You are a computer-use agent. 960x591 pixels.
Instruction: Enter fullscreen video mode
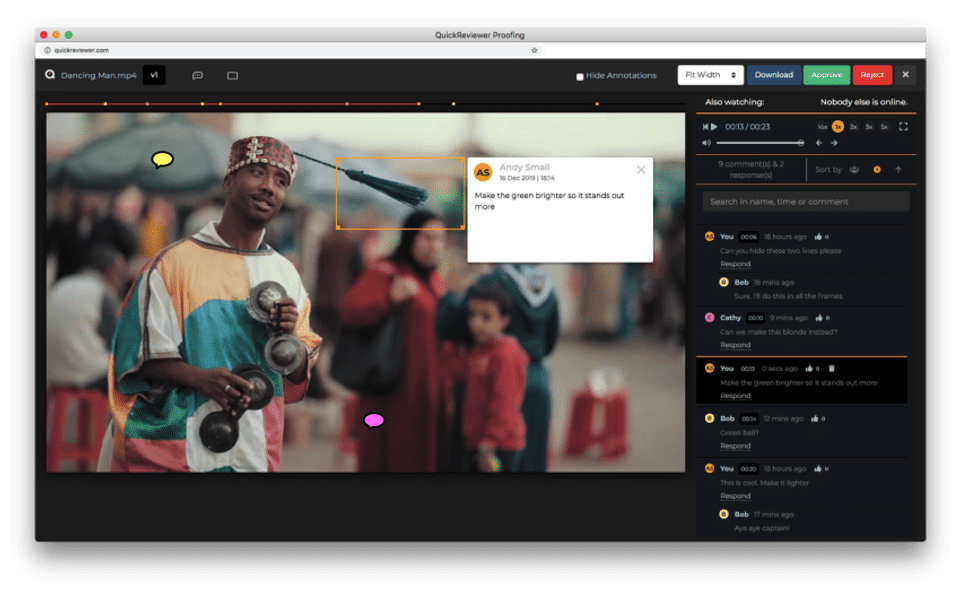point(903,127)
